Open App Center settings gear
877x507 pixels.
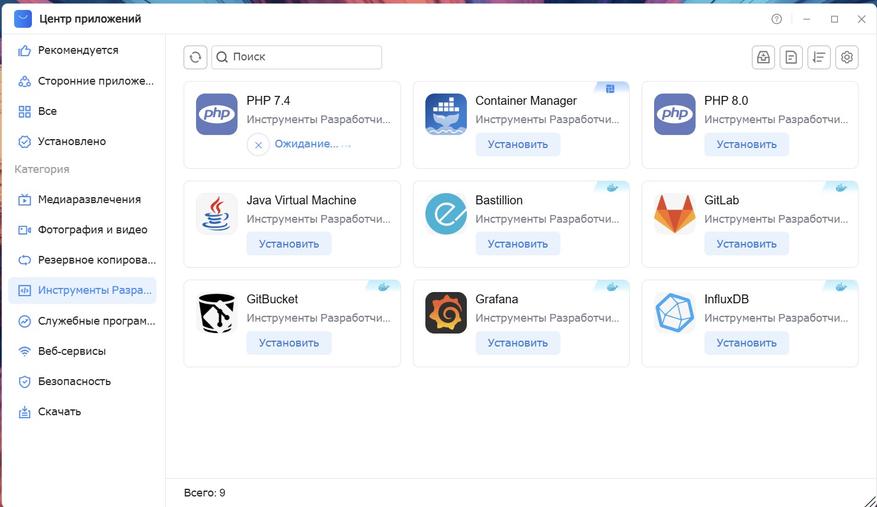click(x=847, y=57)
